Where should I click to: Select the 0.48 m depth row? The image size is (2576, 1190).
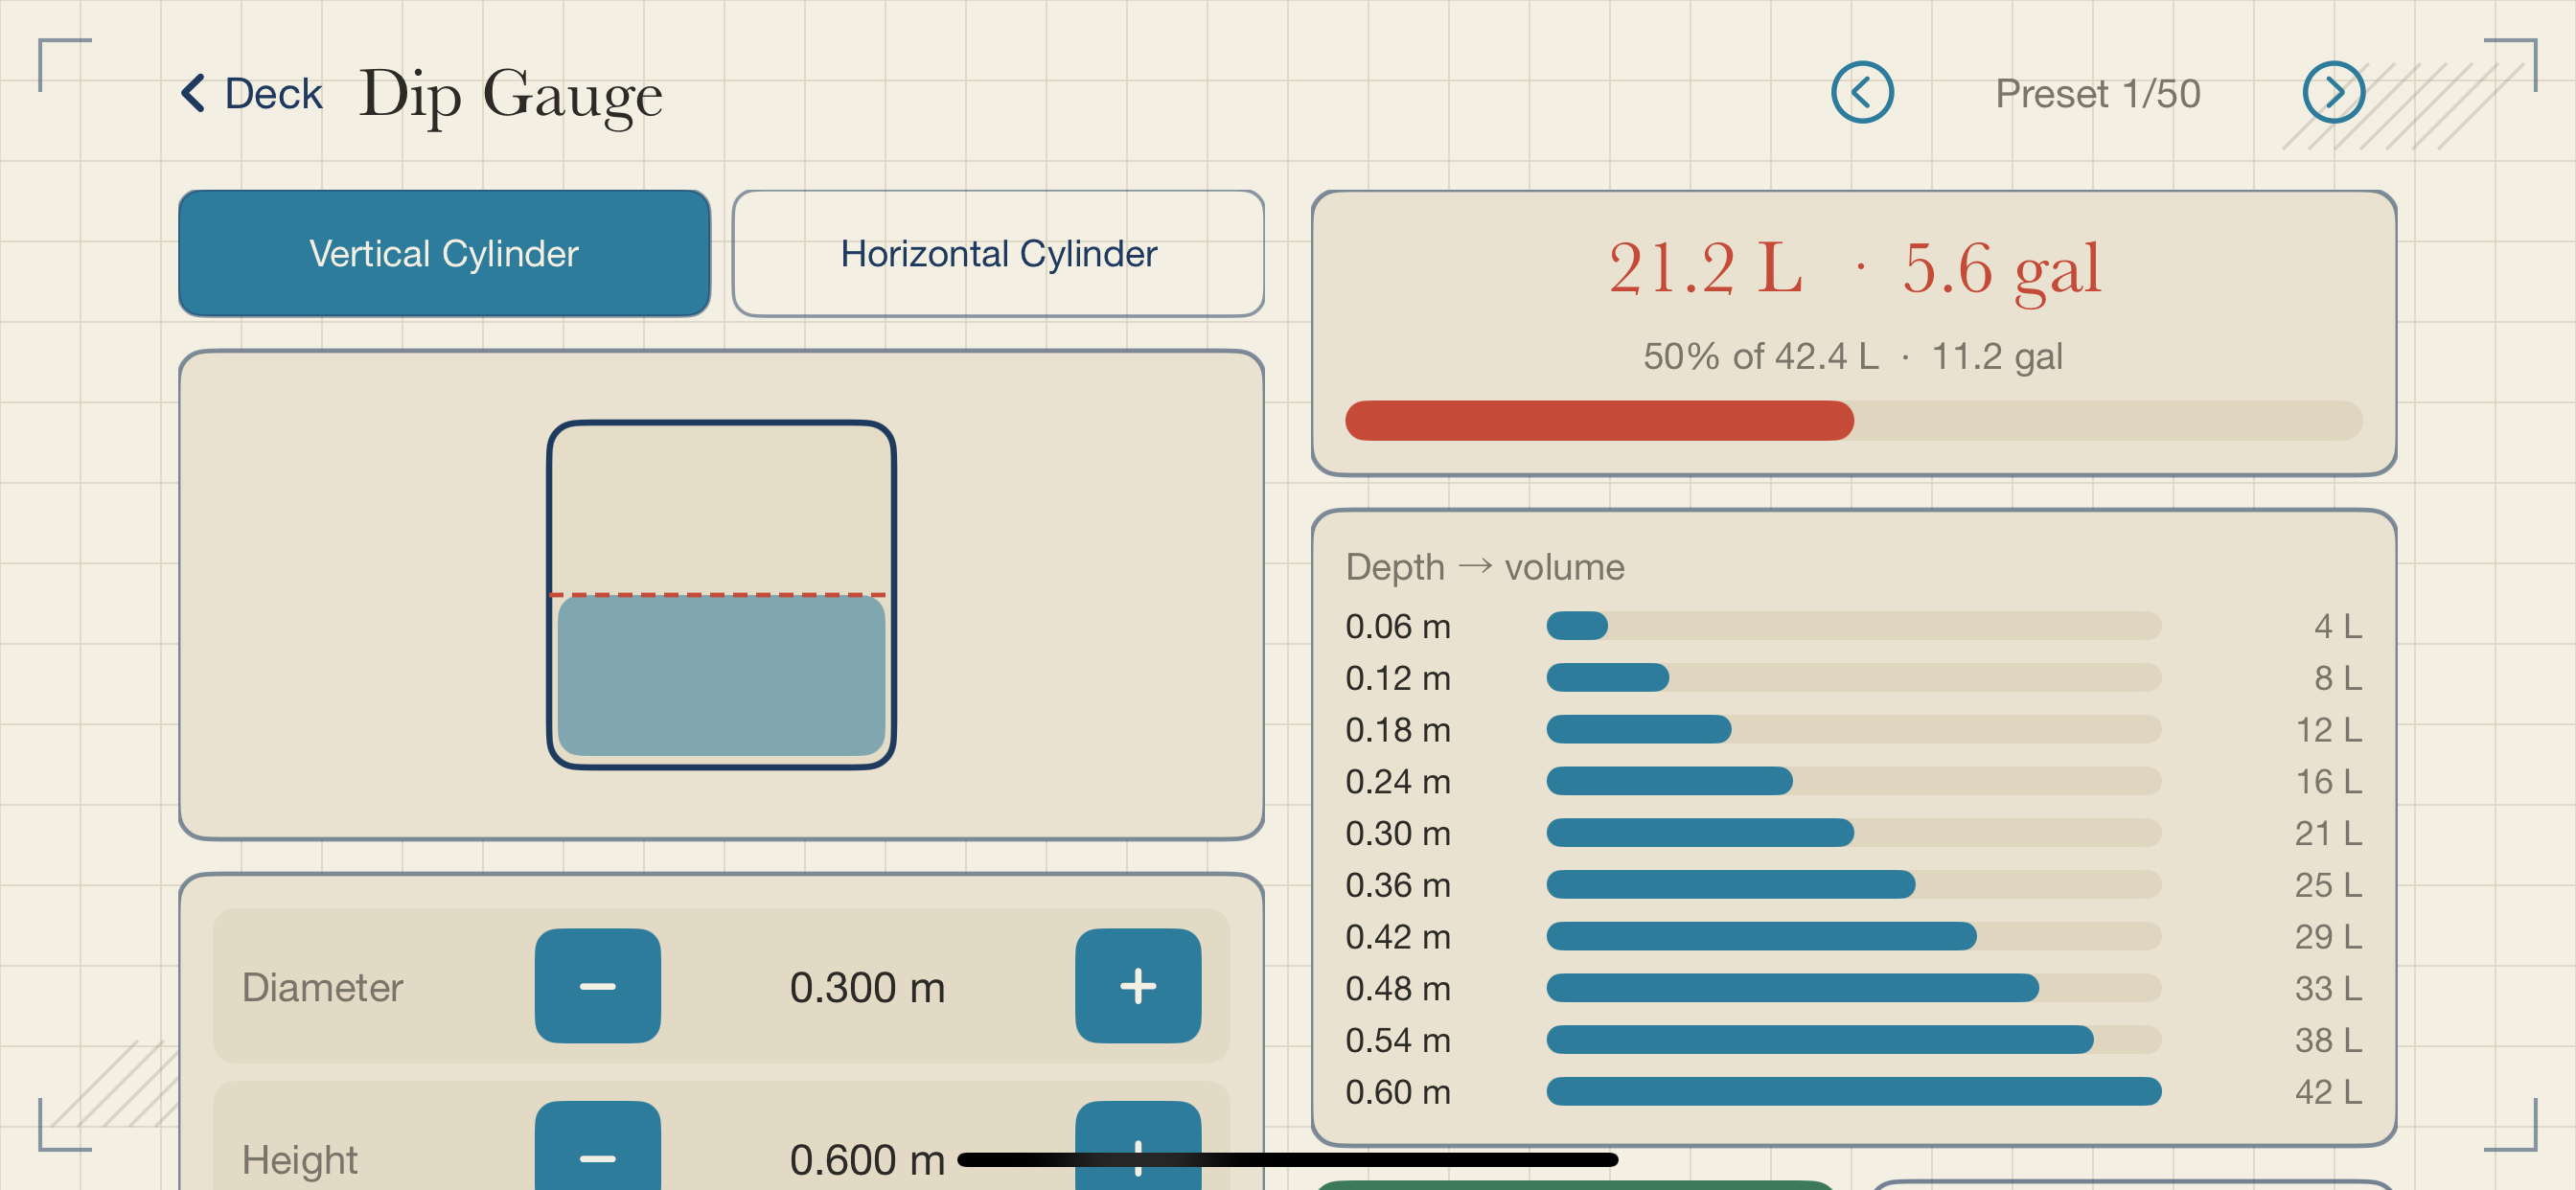point(1853,988)
